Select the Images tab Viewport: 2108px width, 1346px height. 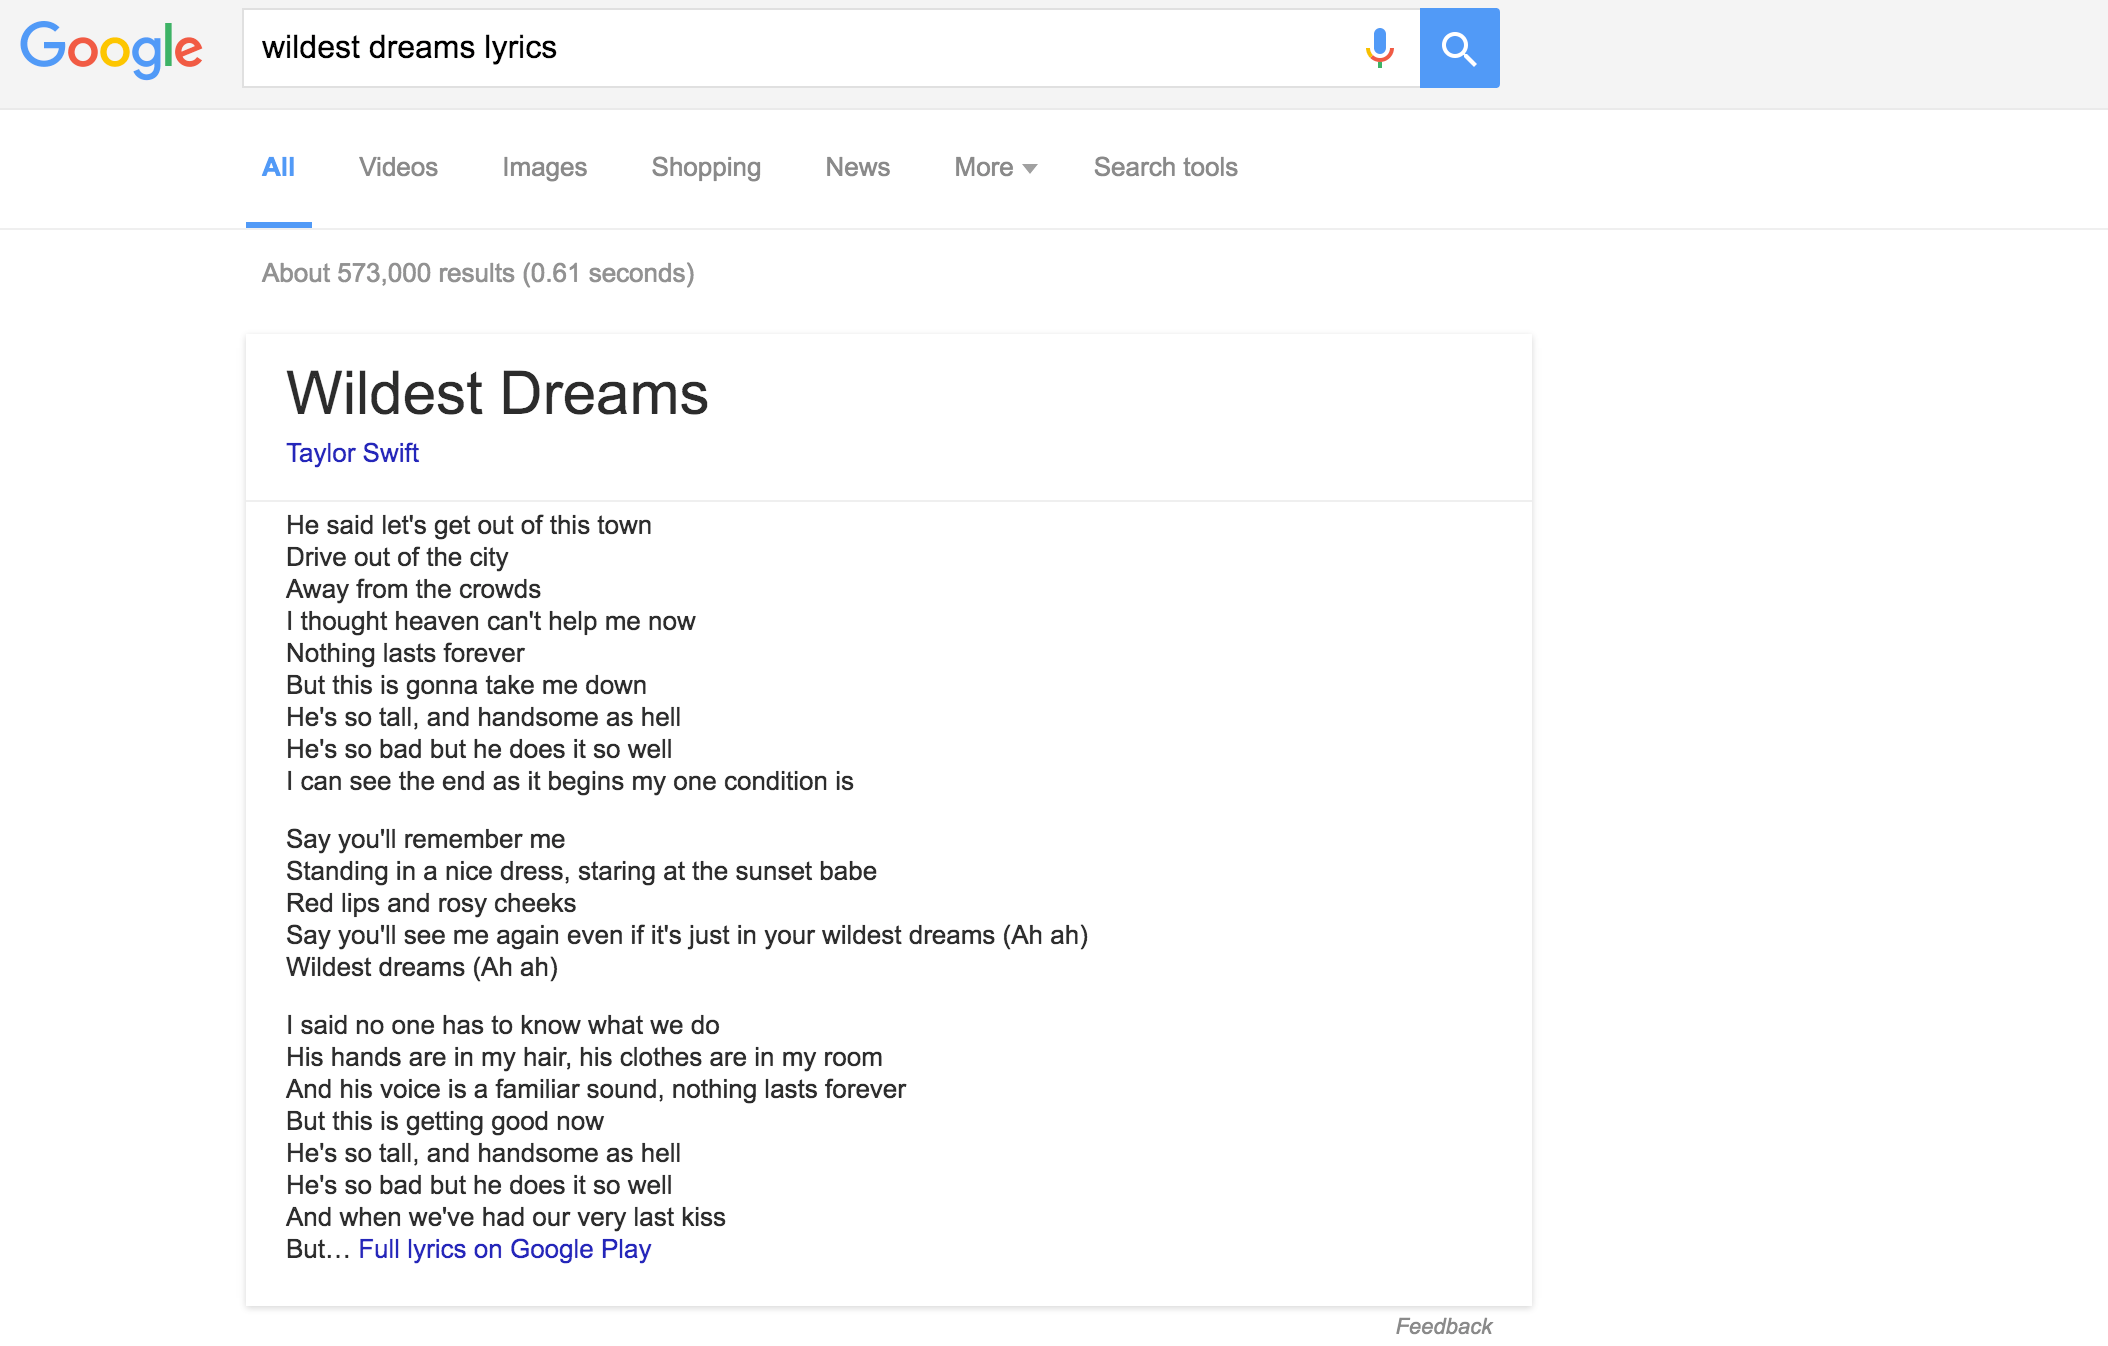coord(544,167)
